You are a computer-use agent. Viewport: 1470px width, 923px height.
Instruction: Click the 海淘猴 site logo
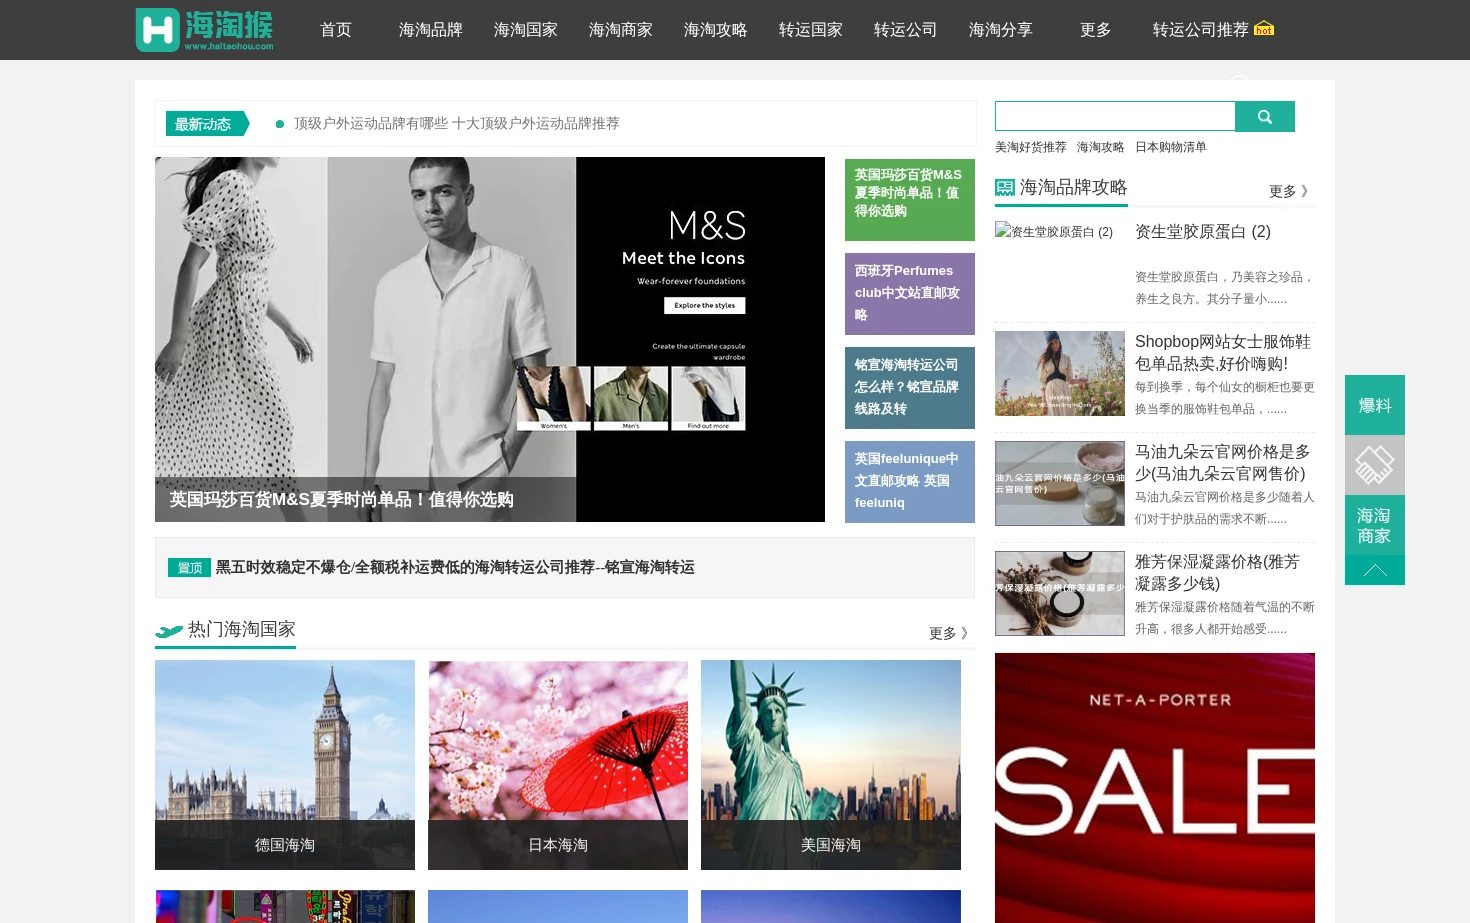[205, 30]
